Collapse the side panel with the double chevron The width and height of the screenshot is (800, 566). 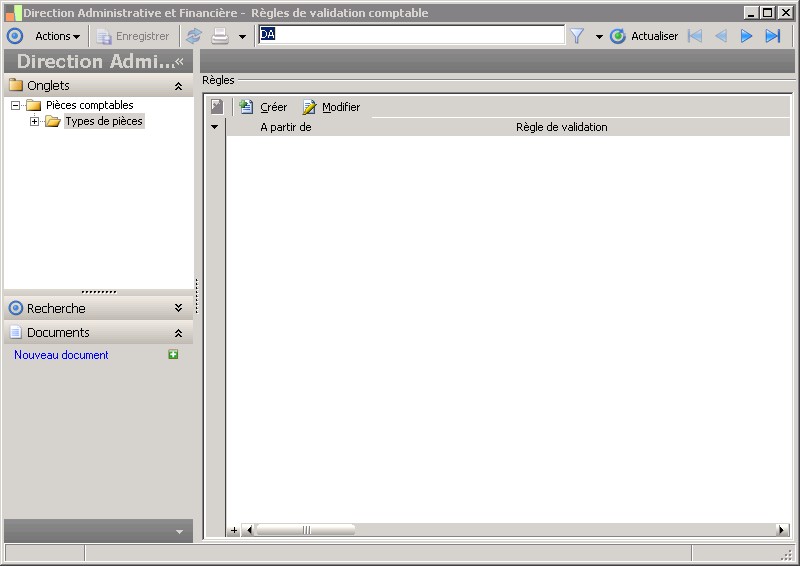point(179,62)
